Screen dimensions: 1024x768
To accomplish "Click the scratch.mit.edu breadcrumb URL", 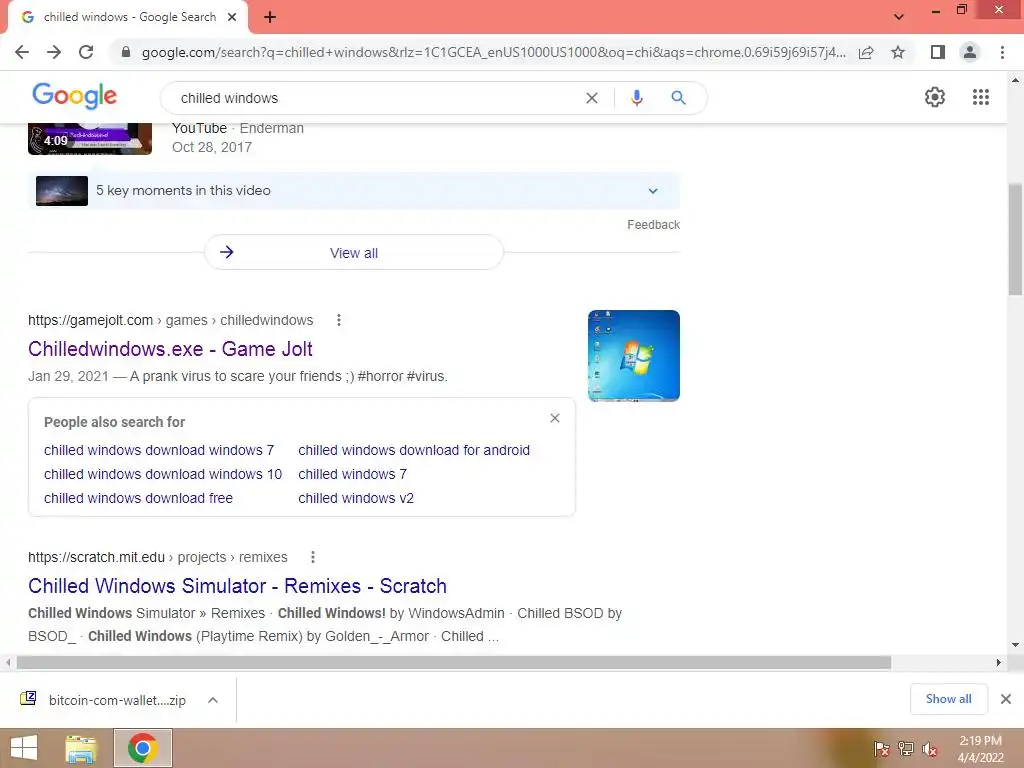I will coord(157,557).
